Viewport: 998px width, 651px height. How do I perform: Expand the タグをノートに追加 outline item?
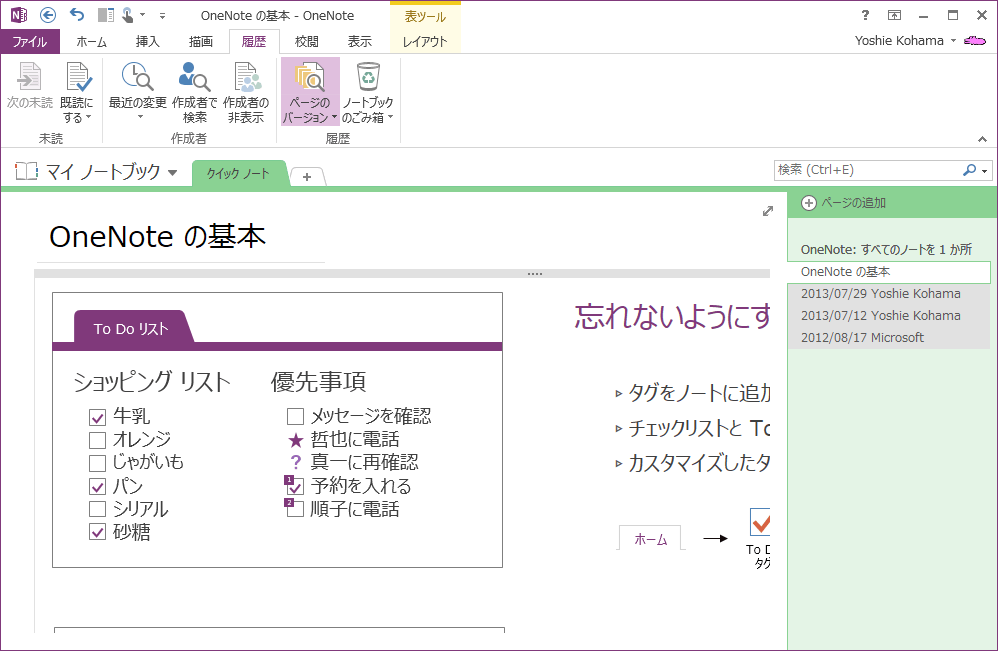619,394
